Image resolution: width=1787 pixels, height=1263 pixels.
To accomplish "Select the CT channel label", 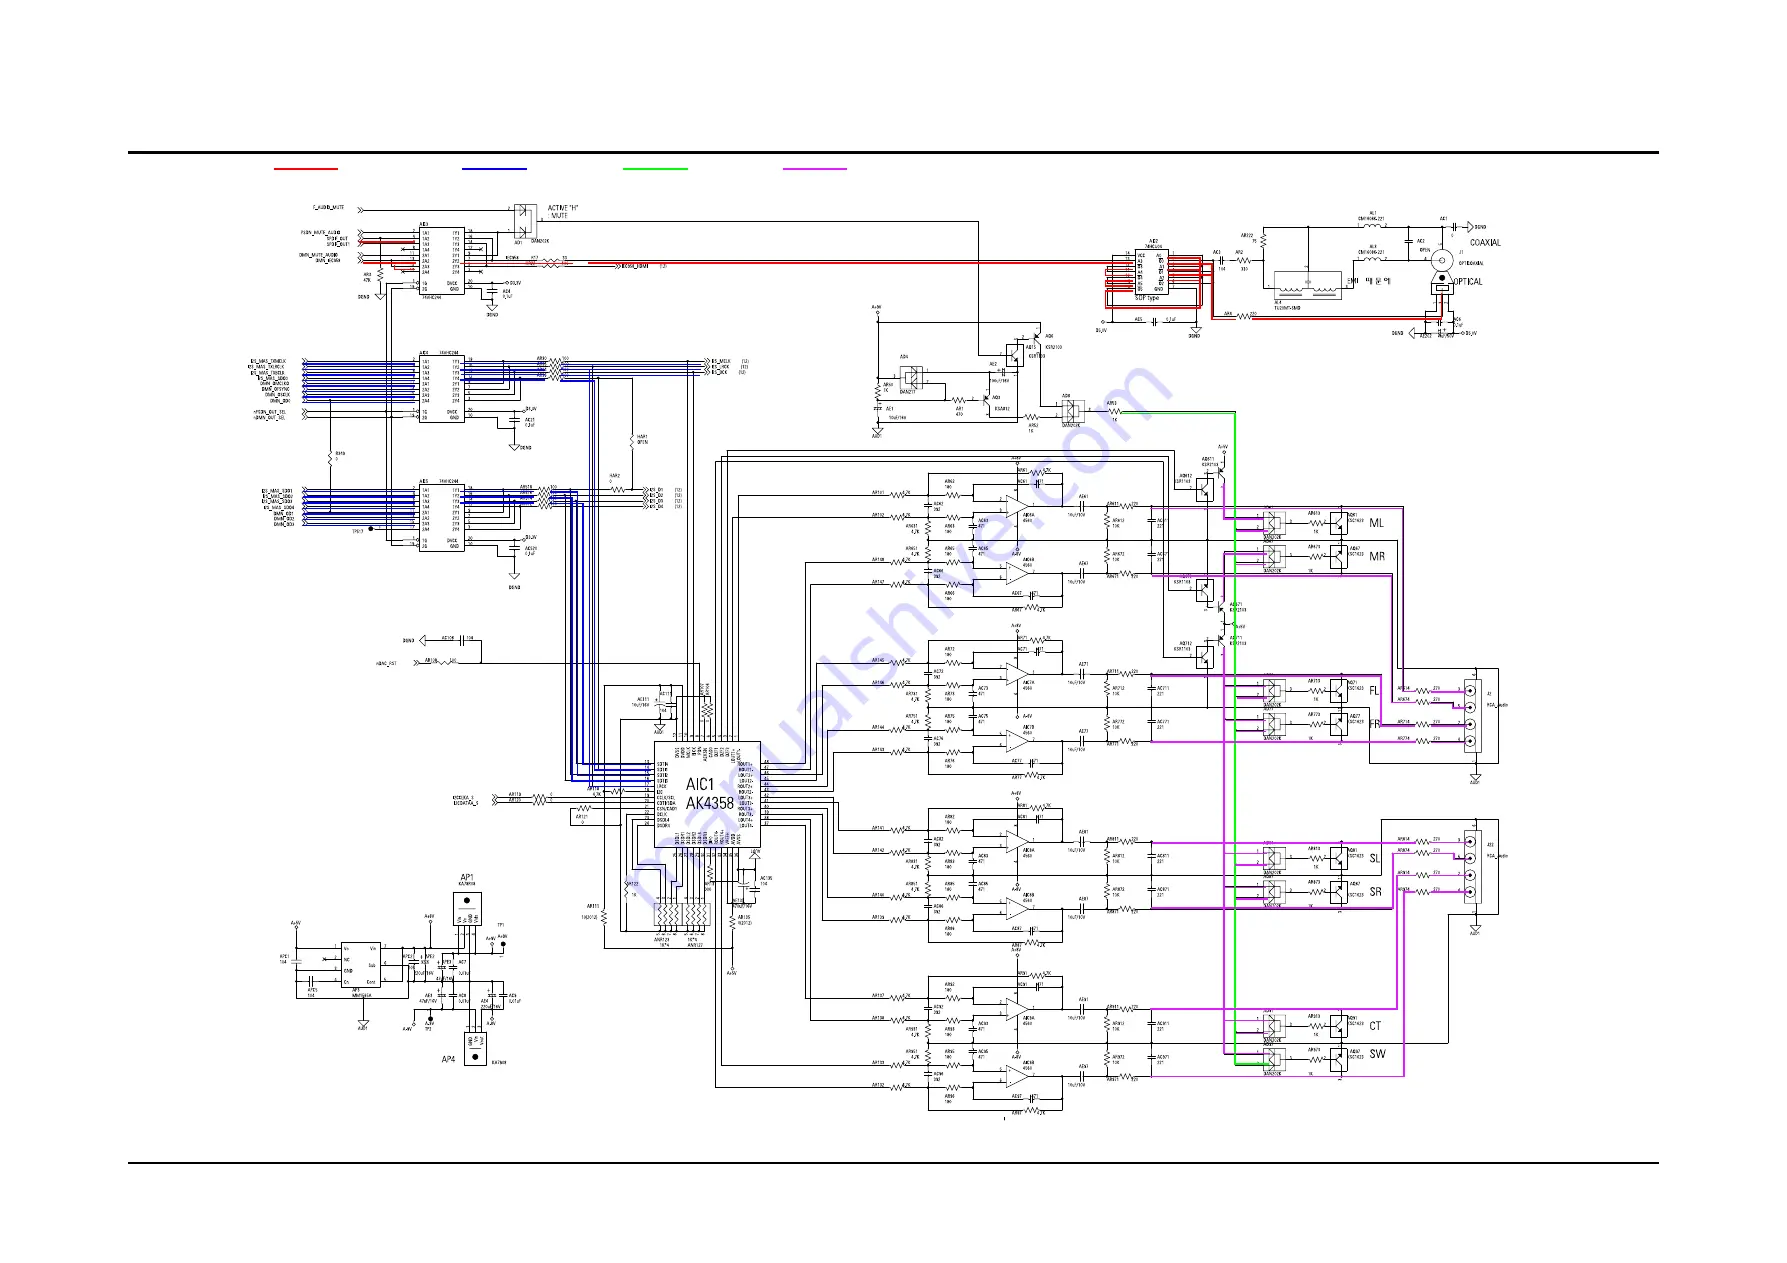I will pos(1376,1026).
